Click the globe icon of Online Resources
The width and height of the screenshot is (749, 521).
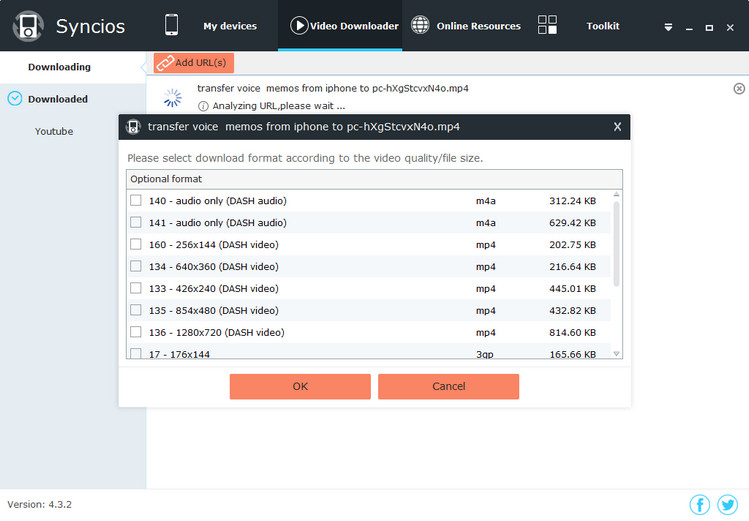(x=420, y=25)
